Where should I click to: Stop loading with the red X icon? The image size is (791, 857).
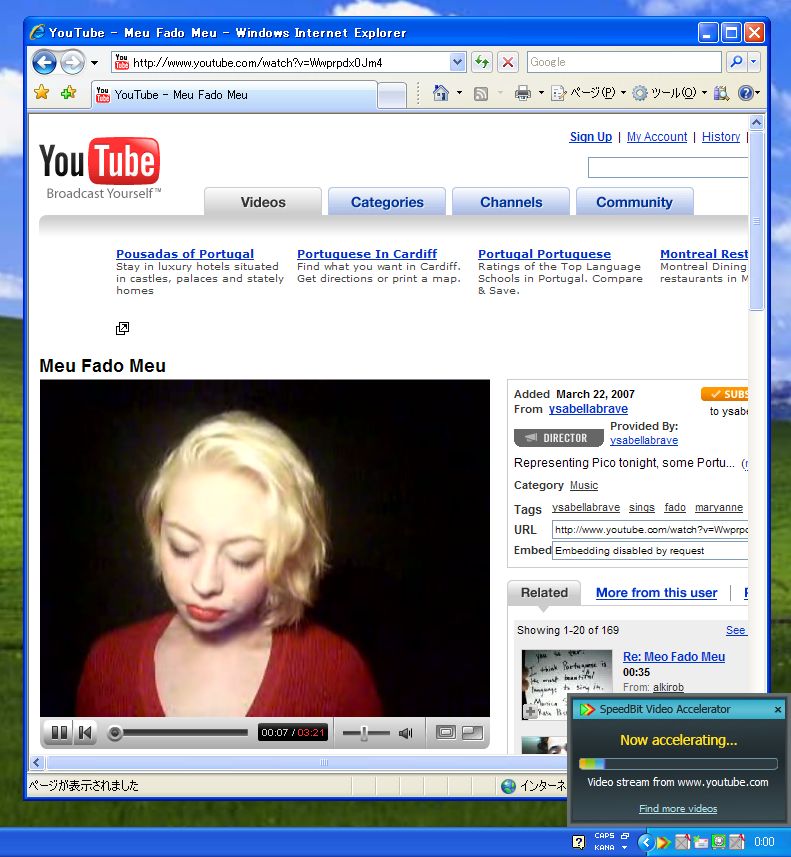508,62
